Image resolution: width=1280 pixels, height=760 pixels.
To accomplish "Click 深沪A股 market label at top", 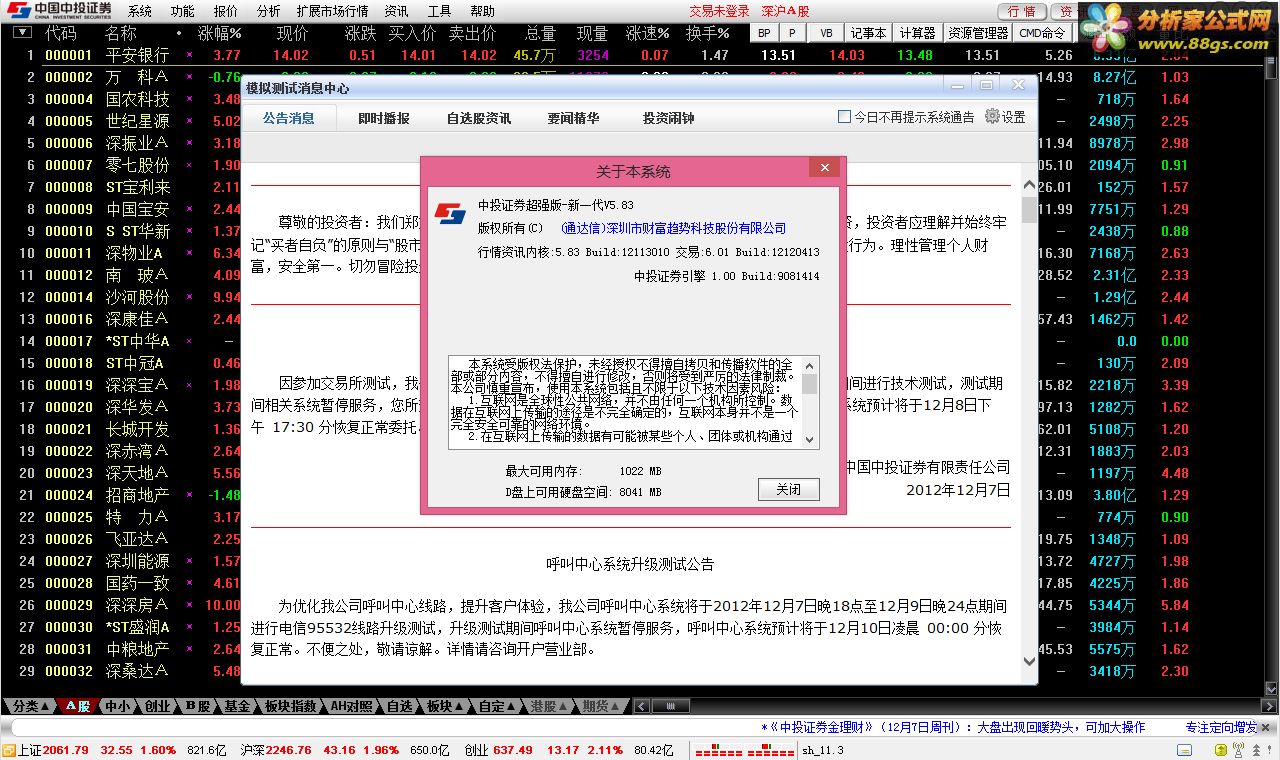I will coord(785,11).
